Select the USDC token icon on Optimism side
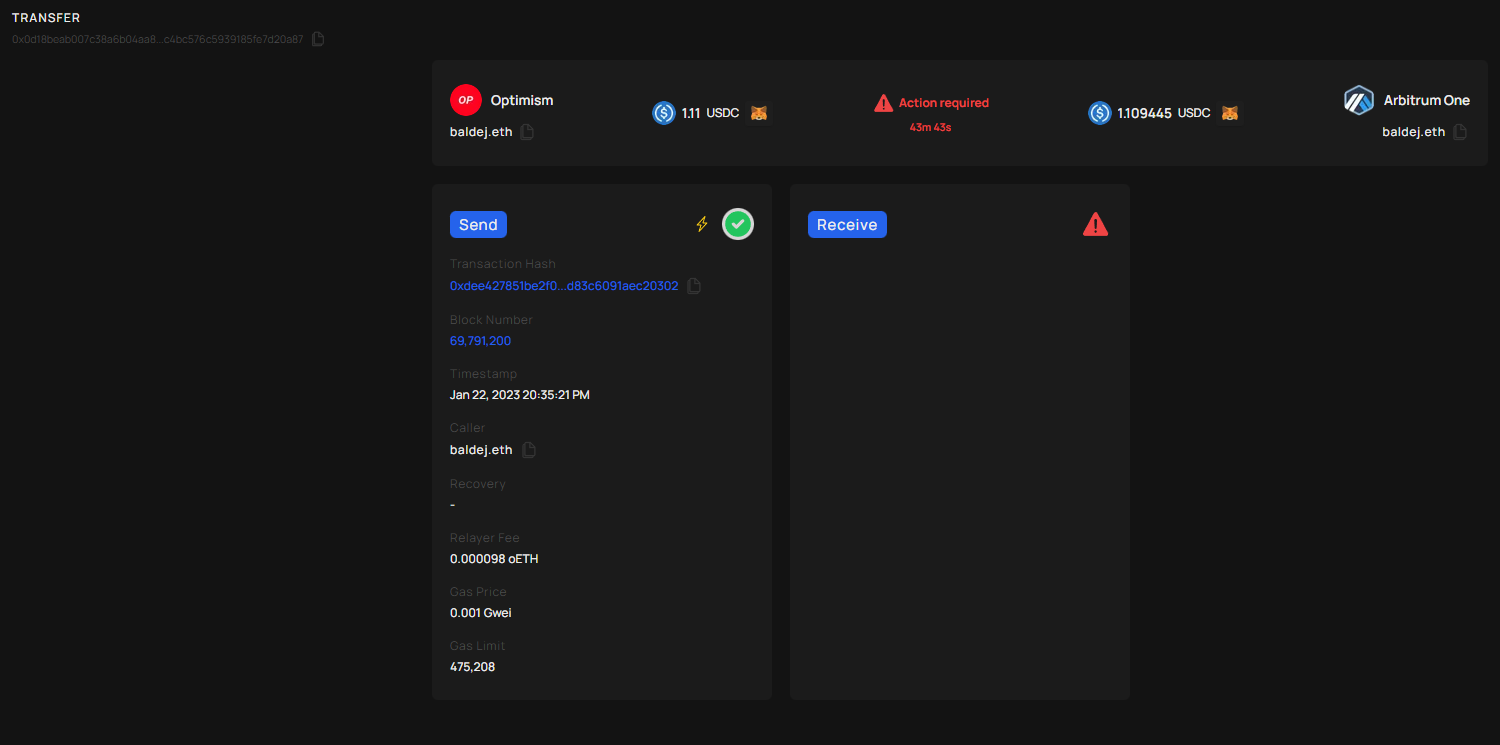1500x745 pixels. pos(663,112)
